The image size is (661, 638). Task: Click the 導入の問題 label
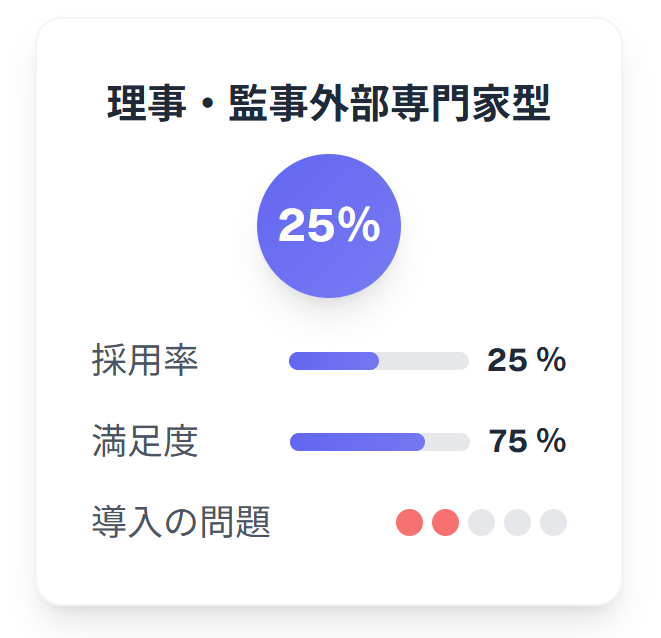(181, 522)
